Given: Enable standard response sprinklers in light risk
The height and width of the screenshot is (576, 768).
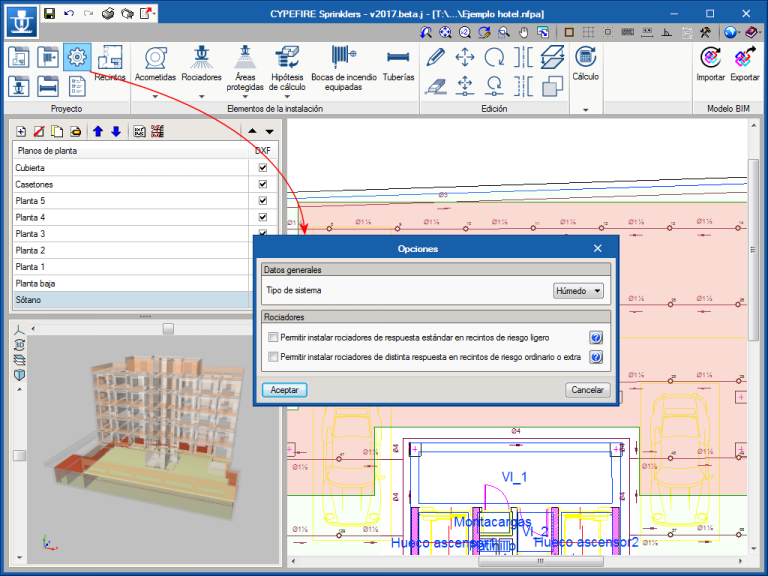Looking at the screenshot, I should [273, 338].
